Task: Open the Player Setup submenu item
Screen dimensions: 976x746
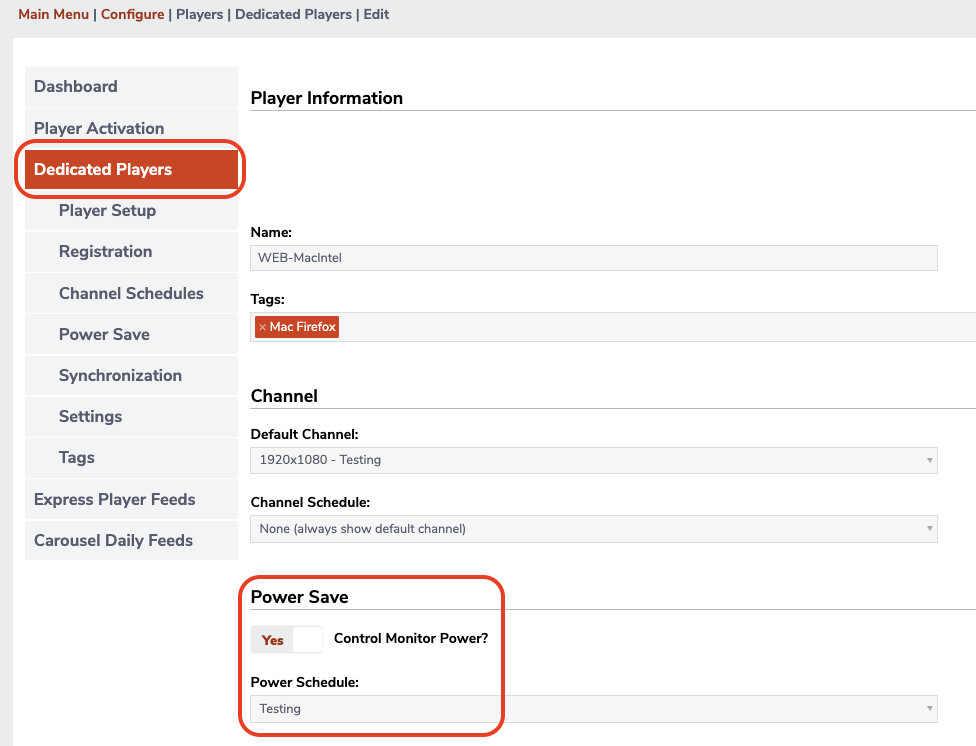Action: [x=131, y=210]
